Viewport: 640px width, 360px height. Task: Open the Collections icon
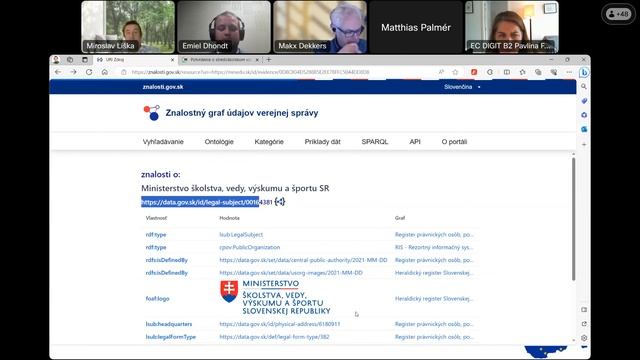[x=538, y=72]
